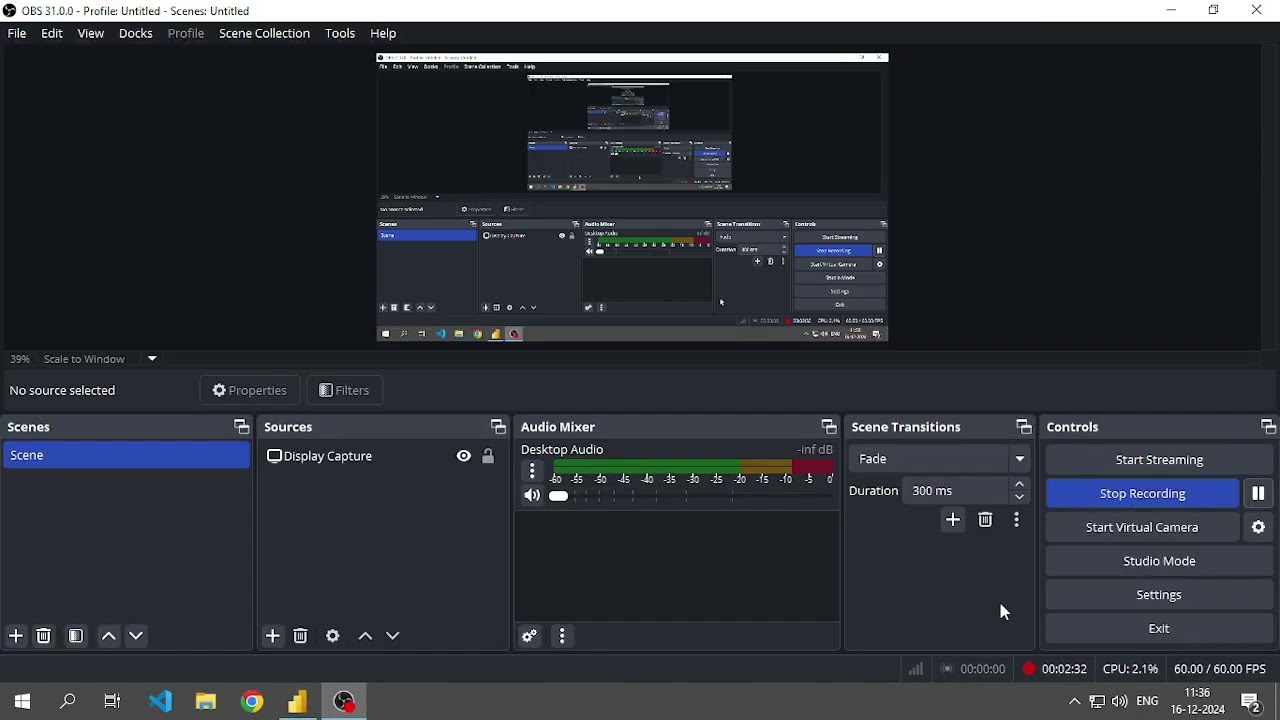Screen dimensions: 1280x720
Task: Expand the Scale to Window dropdown
Action: point(152,358)
